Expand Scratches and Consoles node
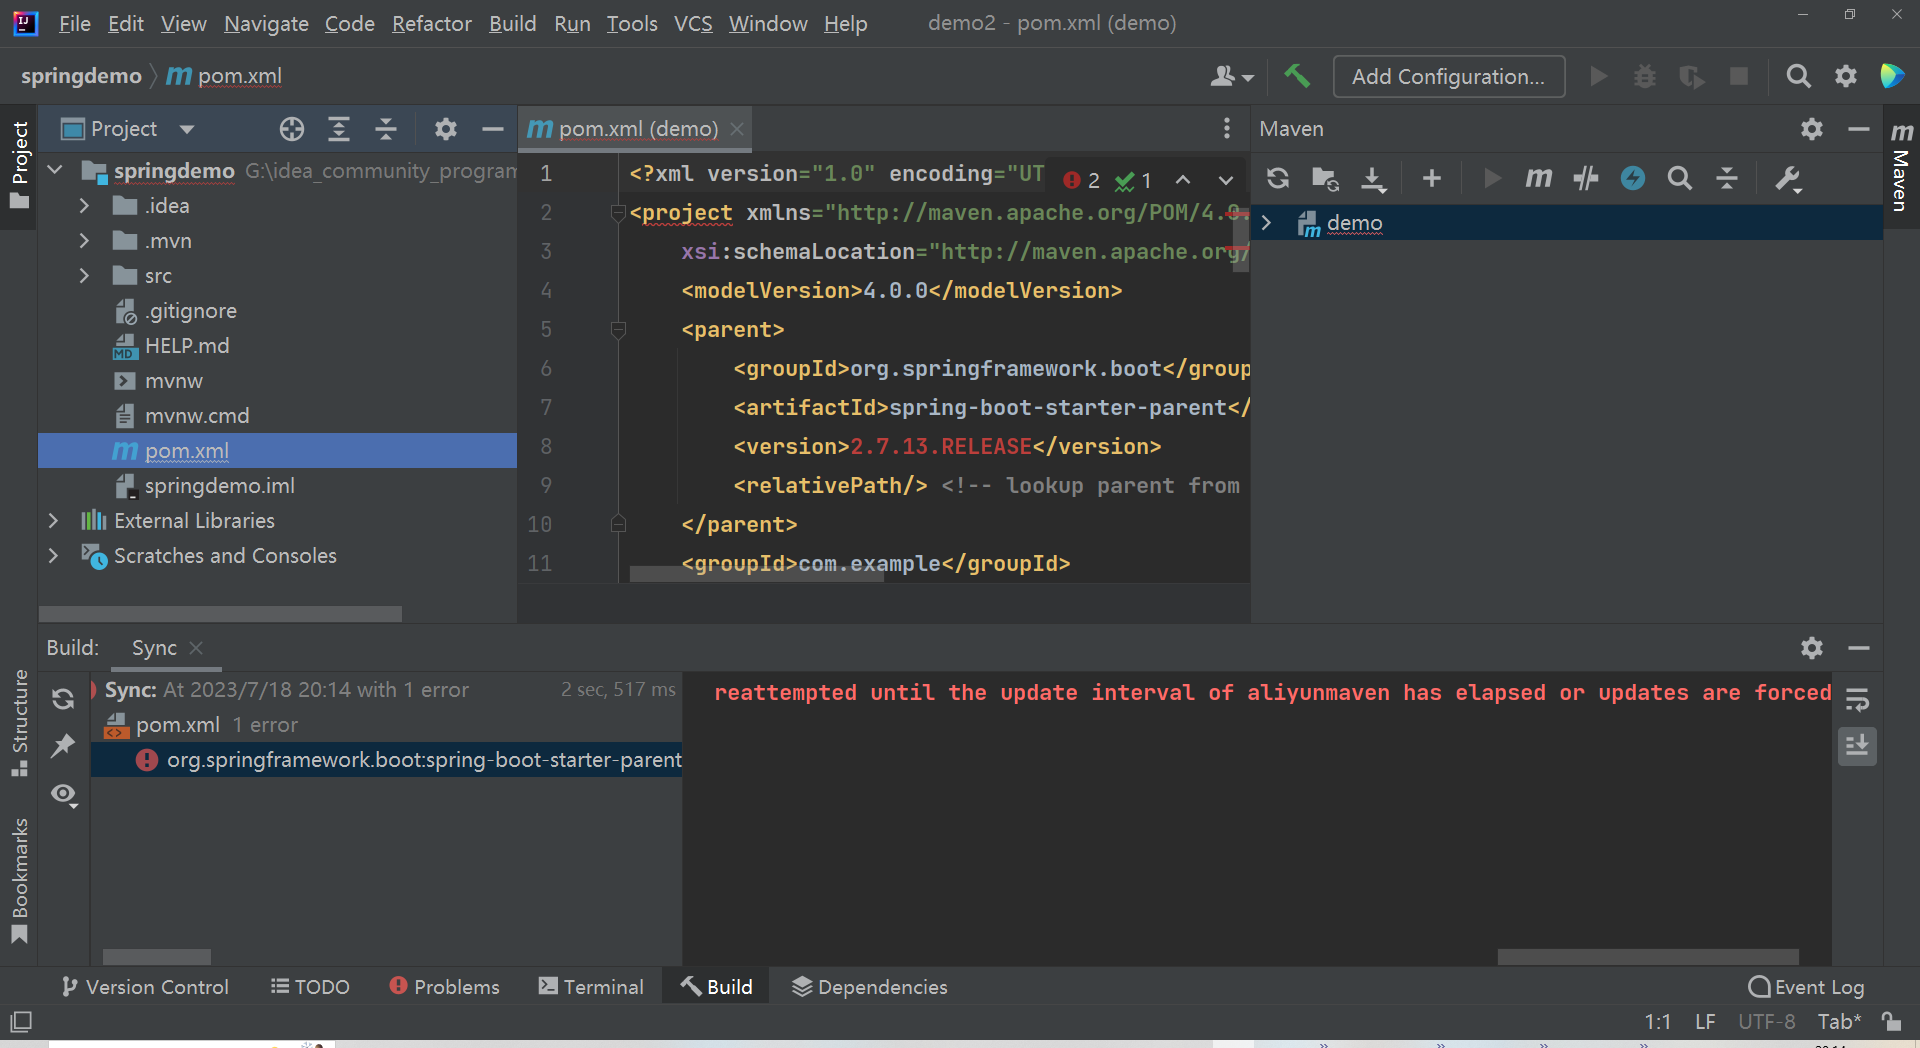This screenshot has width=1920, height=1048. (54, 556)
